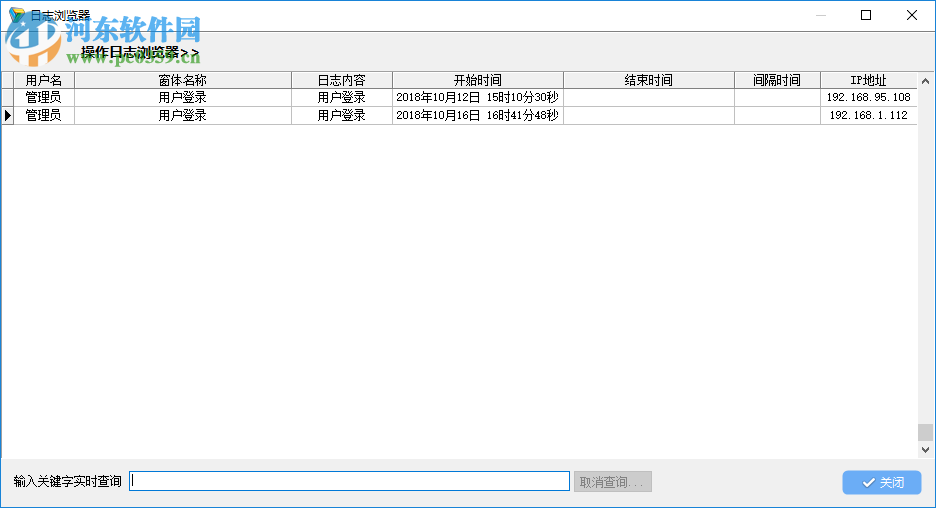Click the row selector of the October 12 row
The width and height of the screenshot is (936, 508).
(7, 97)
